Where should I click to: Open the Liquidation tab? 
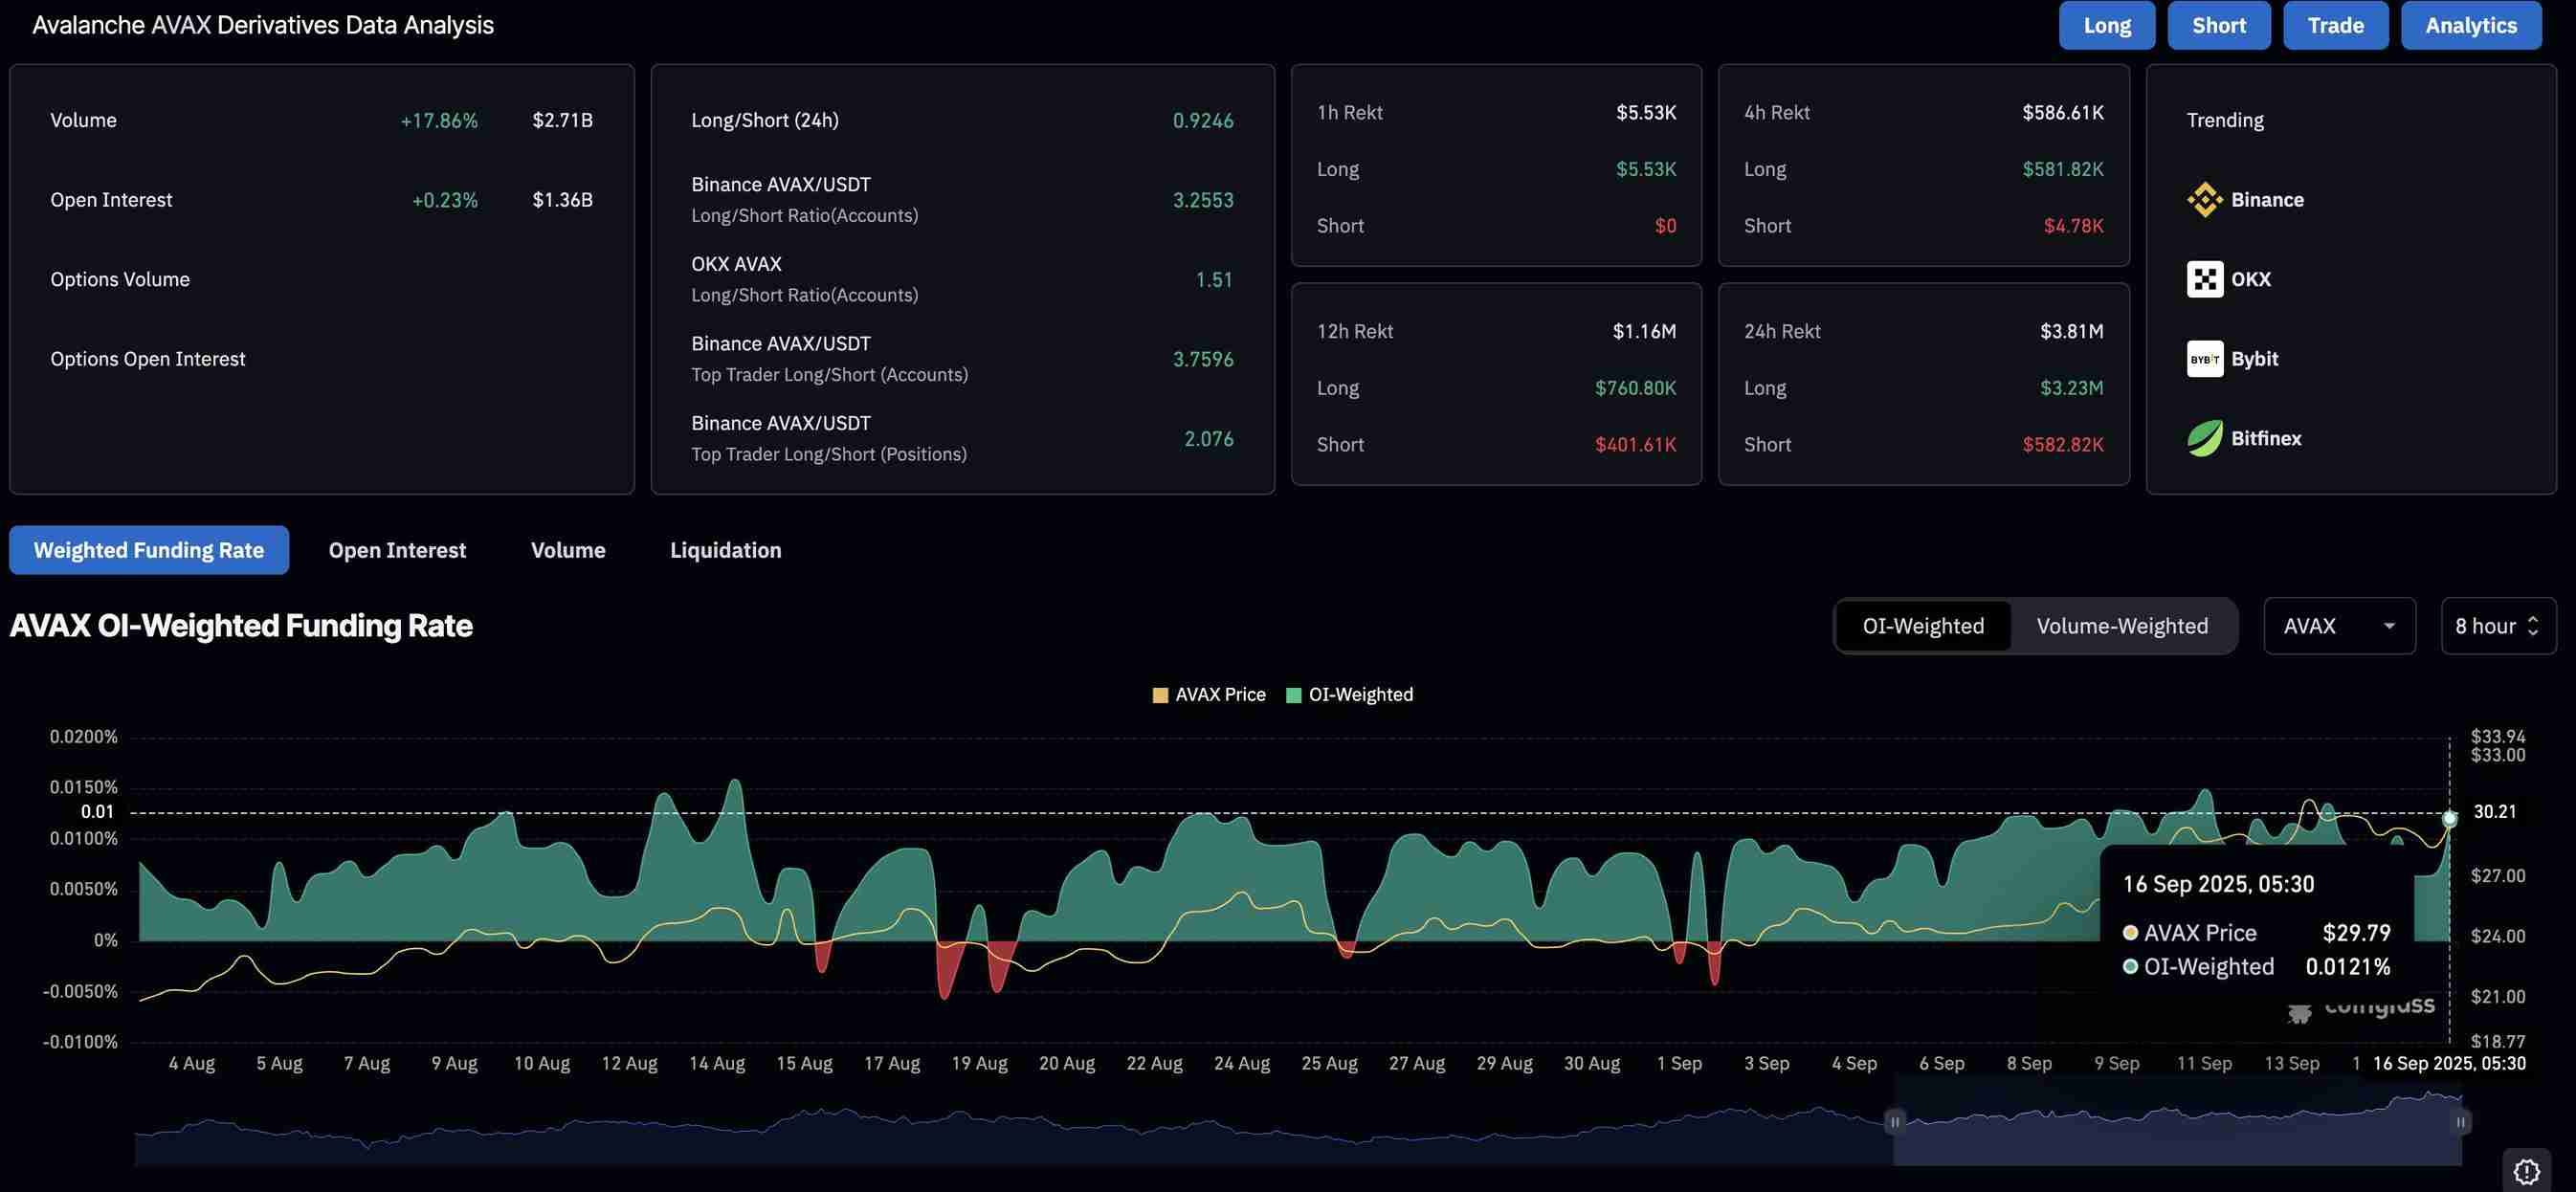click(x=725, y=550)
